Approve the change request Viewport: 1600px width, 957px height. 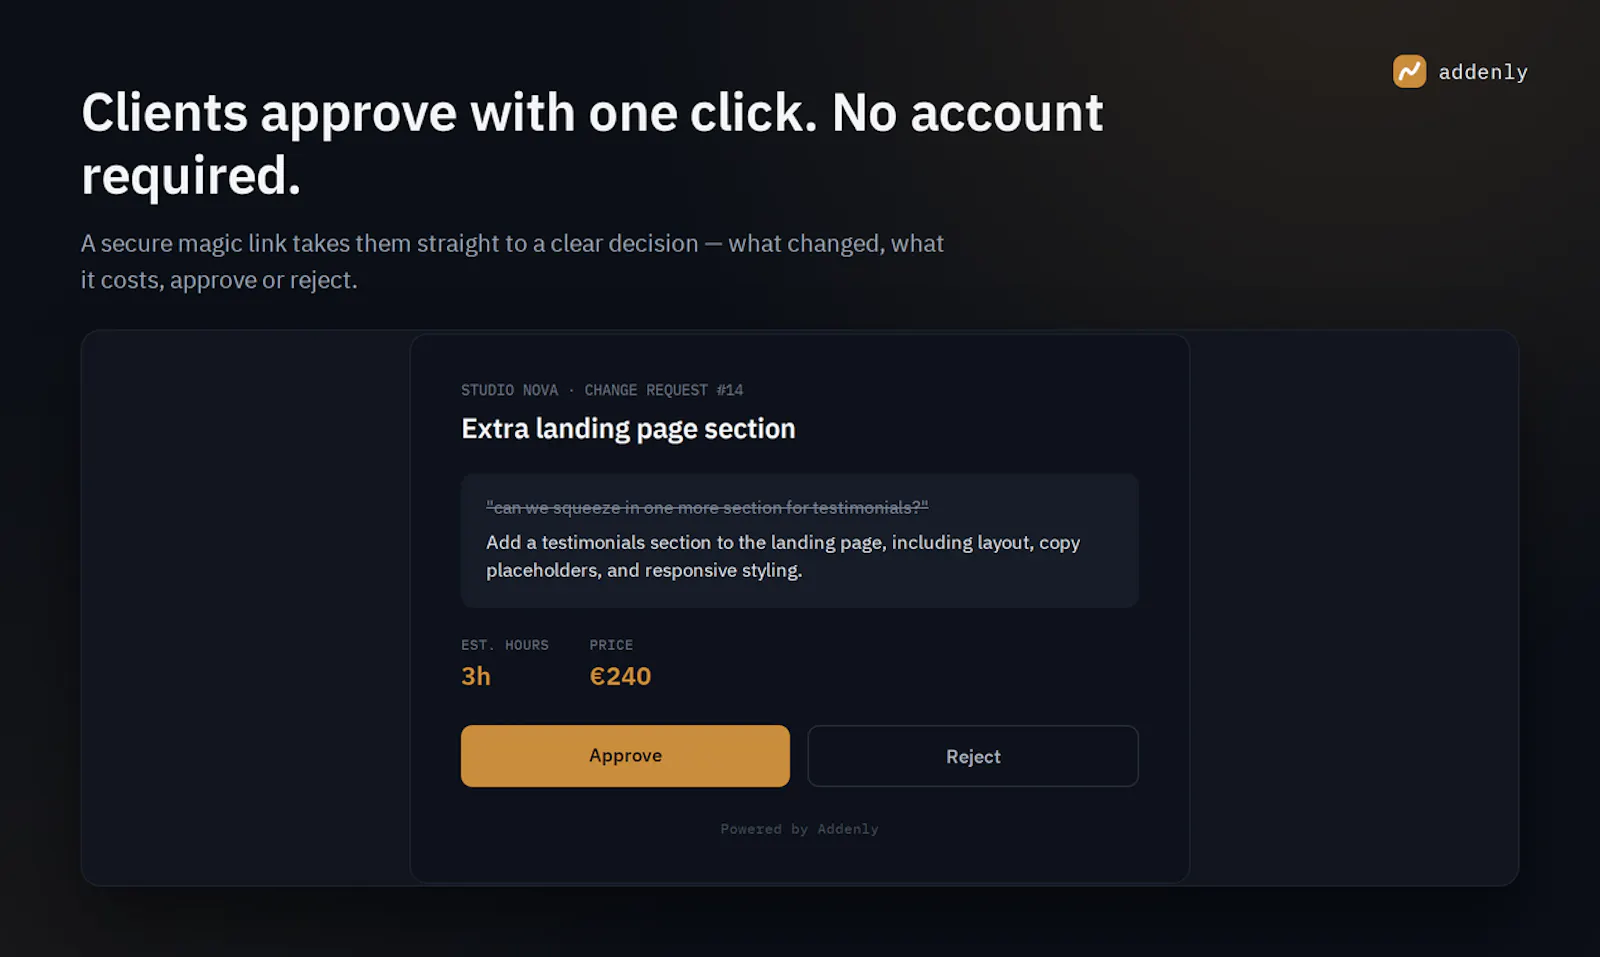coord(625,756)
